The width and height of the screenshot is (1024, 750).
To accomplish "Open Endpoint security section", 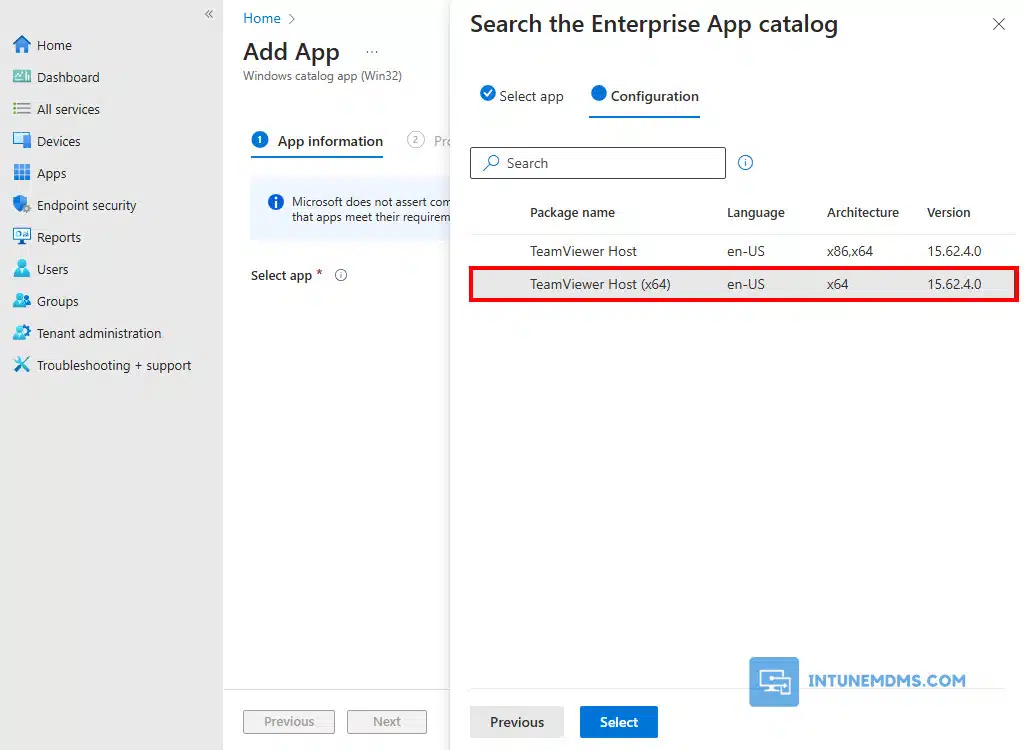I will pos(86,205).
